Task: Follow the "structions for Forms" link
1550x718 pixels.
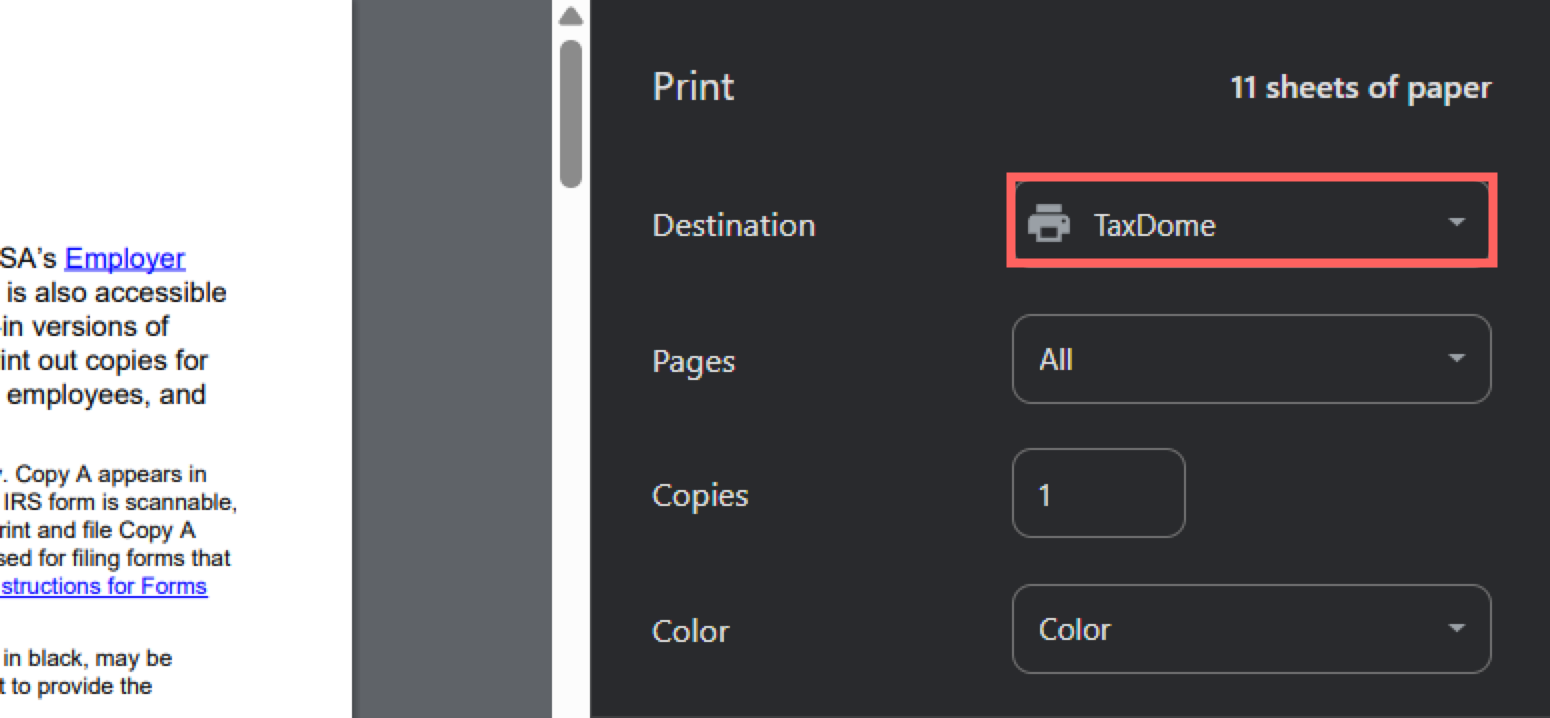Action: pos(104,586)
